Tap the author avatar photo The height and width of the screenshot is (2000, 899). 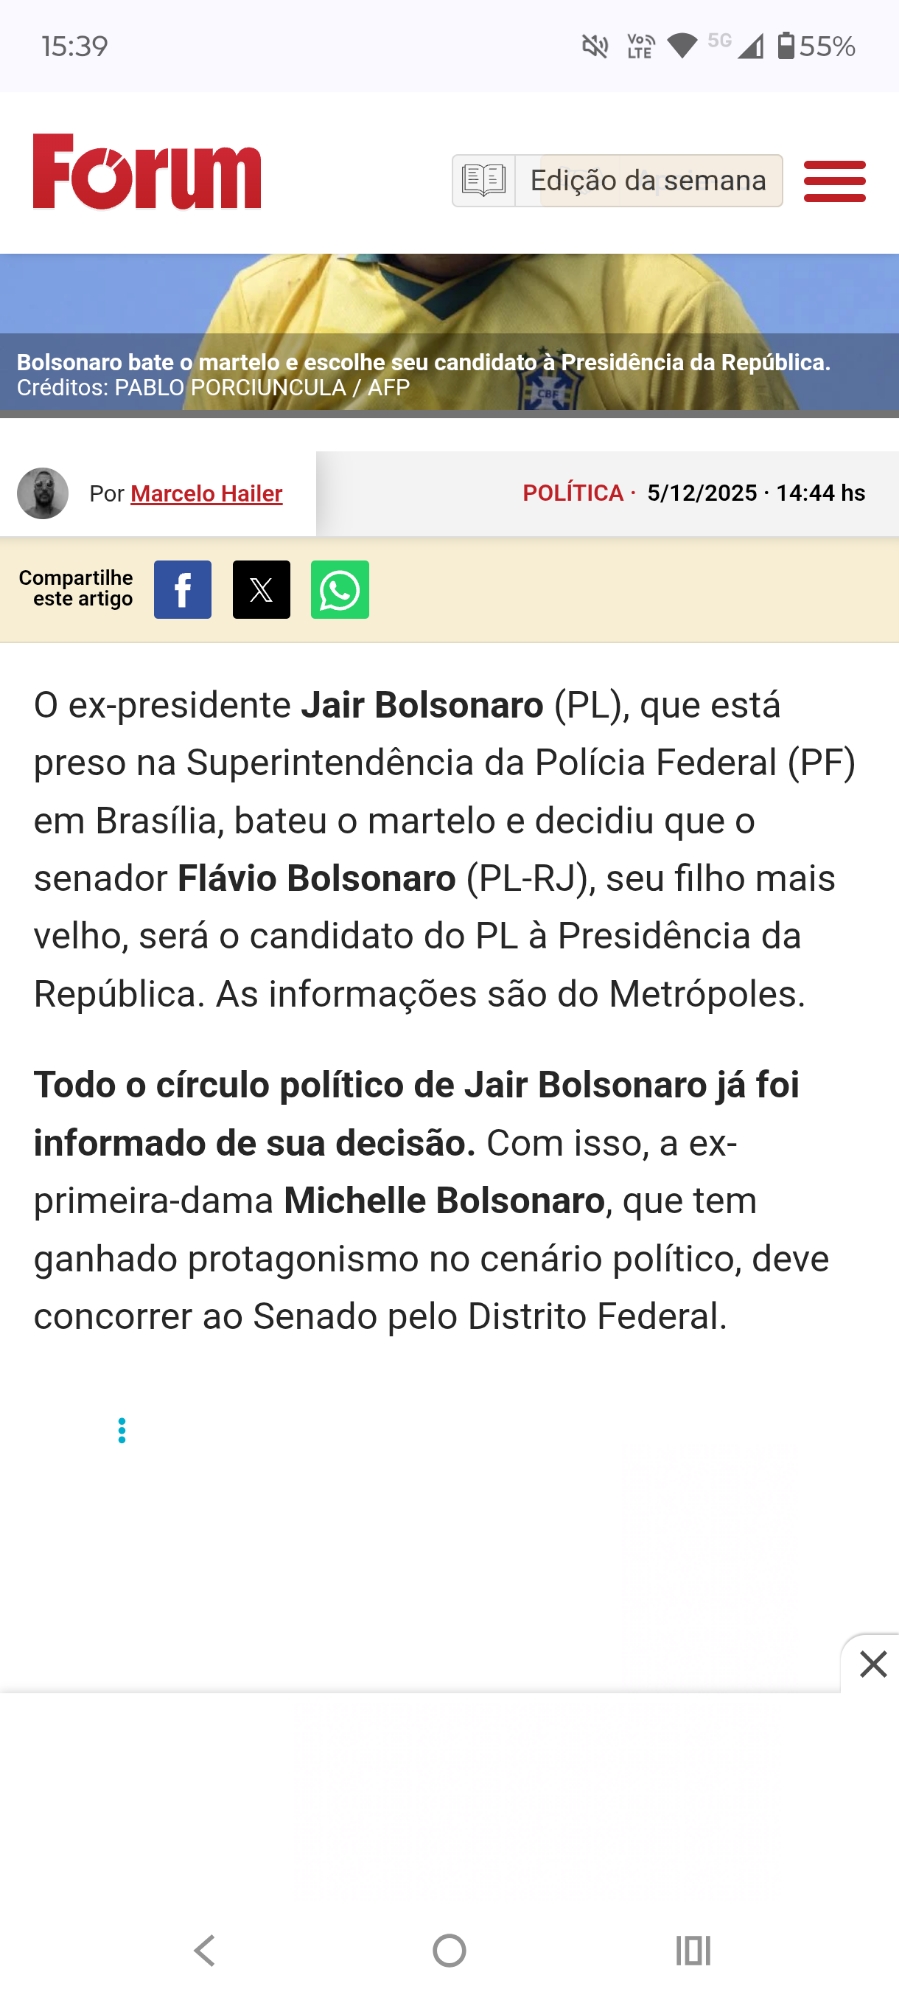43,493
